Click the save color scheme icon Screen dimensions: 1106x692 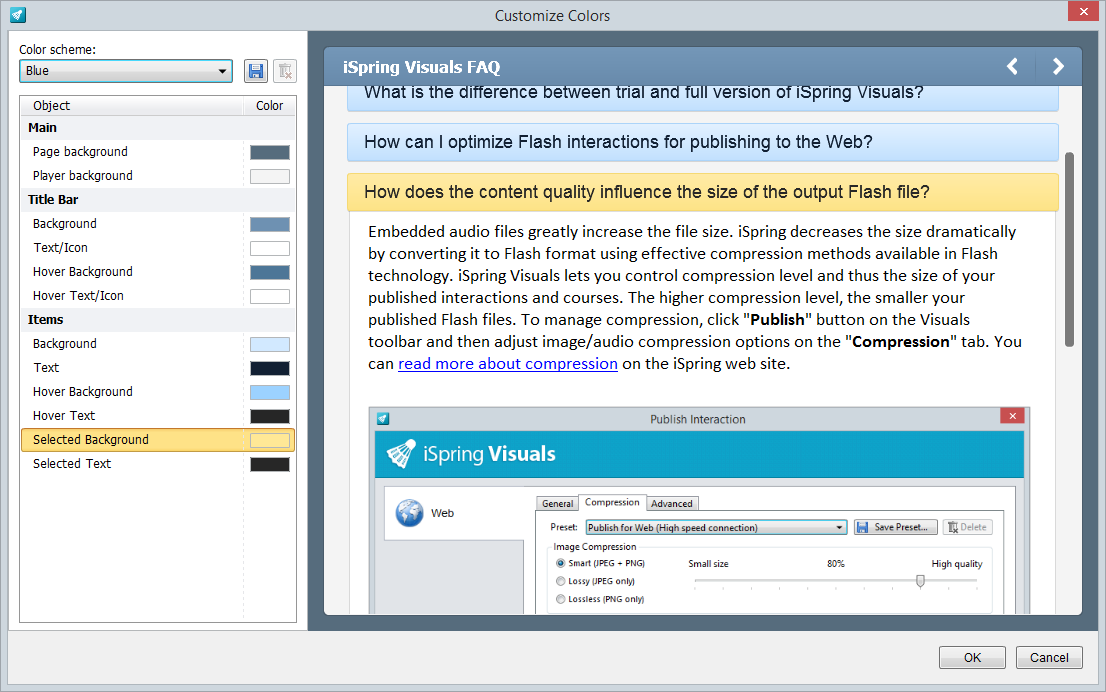(256, 71)
